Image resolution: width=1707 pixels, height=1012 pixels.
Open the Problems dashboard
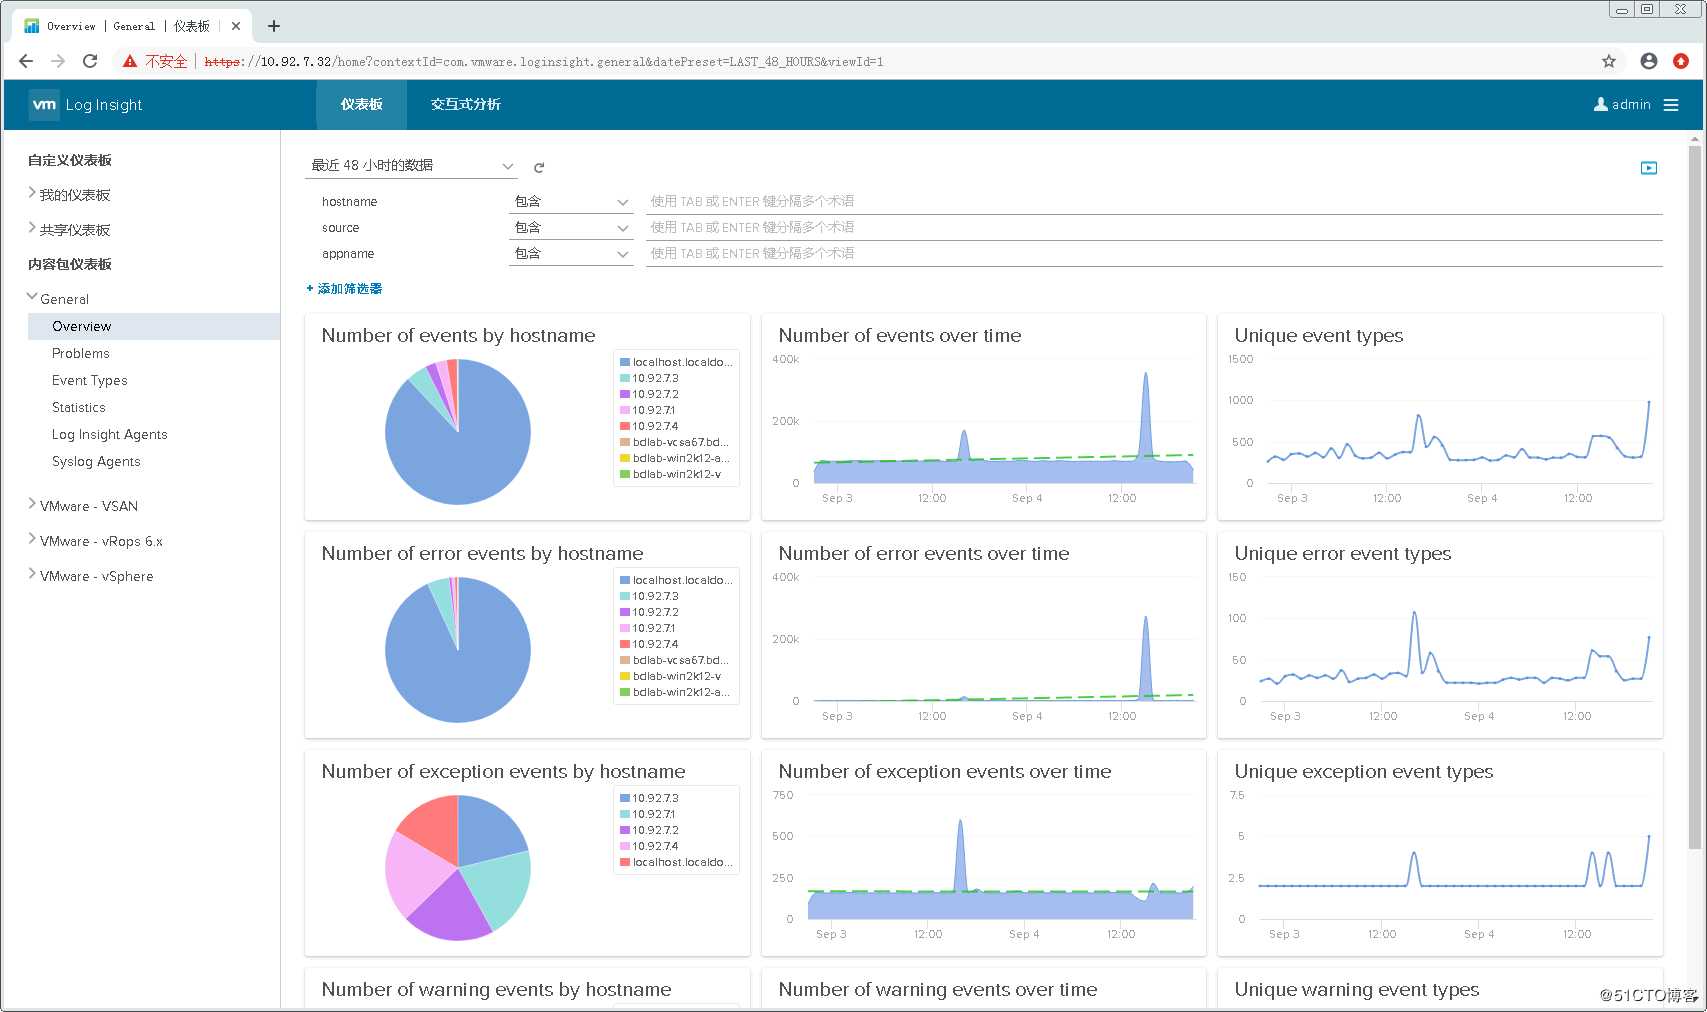click(81, 353)
